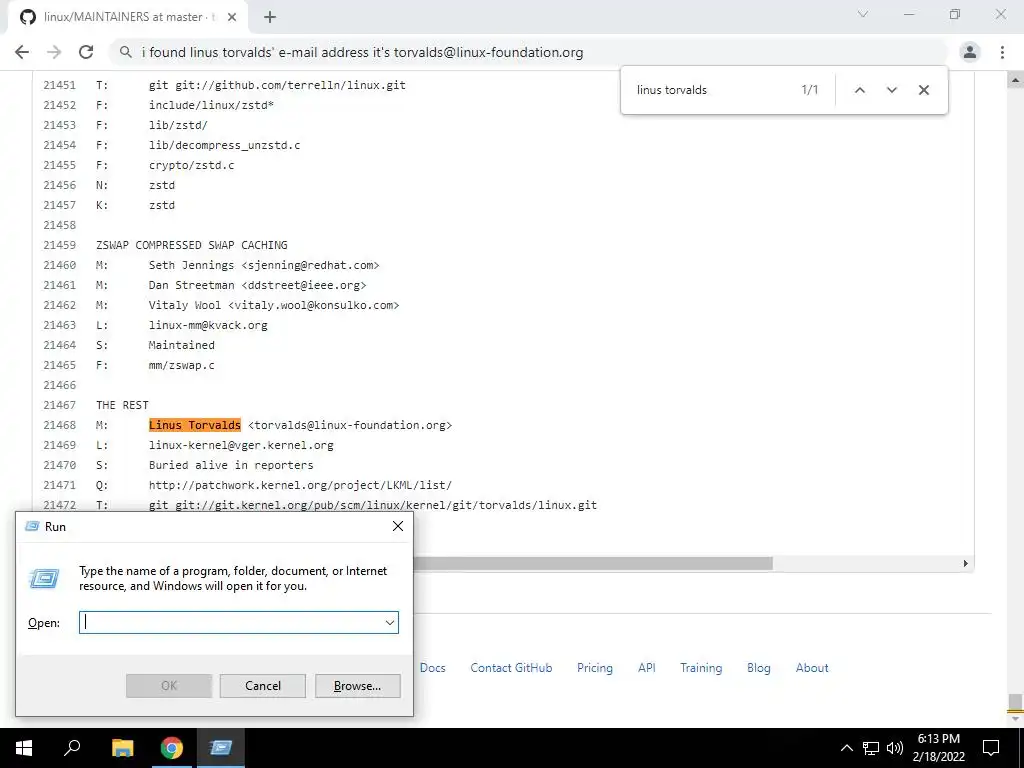Click the Chrome back arrow
This screenshot has height=768, width=1024.
point(22,52)
